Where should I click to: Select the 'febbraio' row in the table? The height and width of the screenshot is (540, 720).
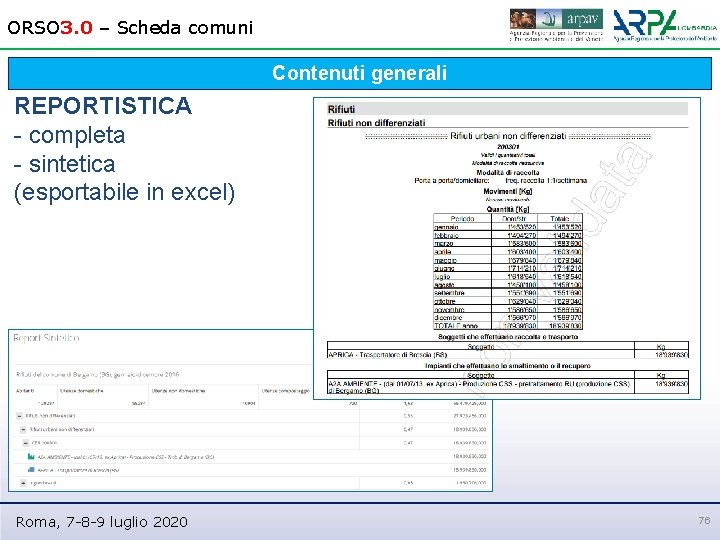(x=508, y=235)
